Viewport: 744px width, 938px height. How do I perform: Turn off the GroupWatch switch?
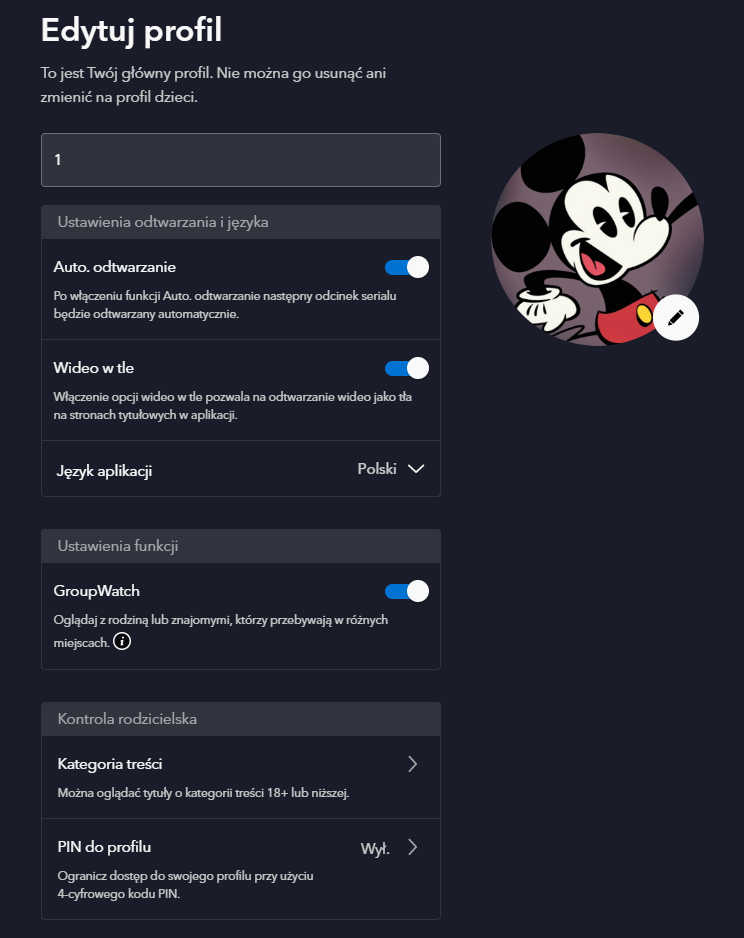coord(407,591)
